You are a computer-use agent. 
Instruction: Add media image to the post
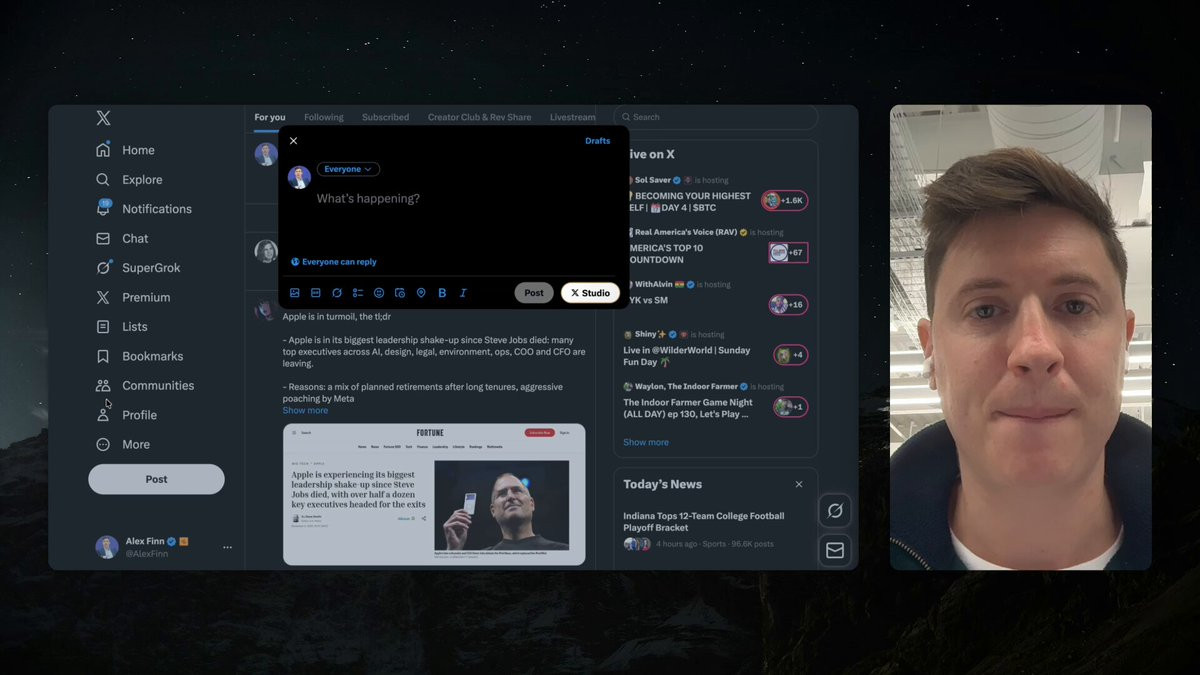point(295,293)
